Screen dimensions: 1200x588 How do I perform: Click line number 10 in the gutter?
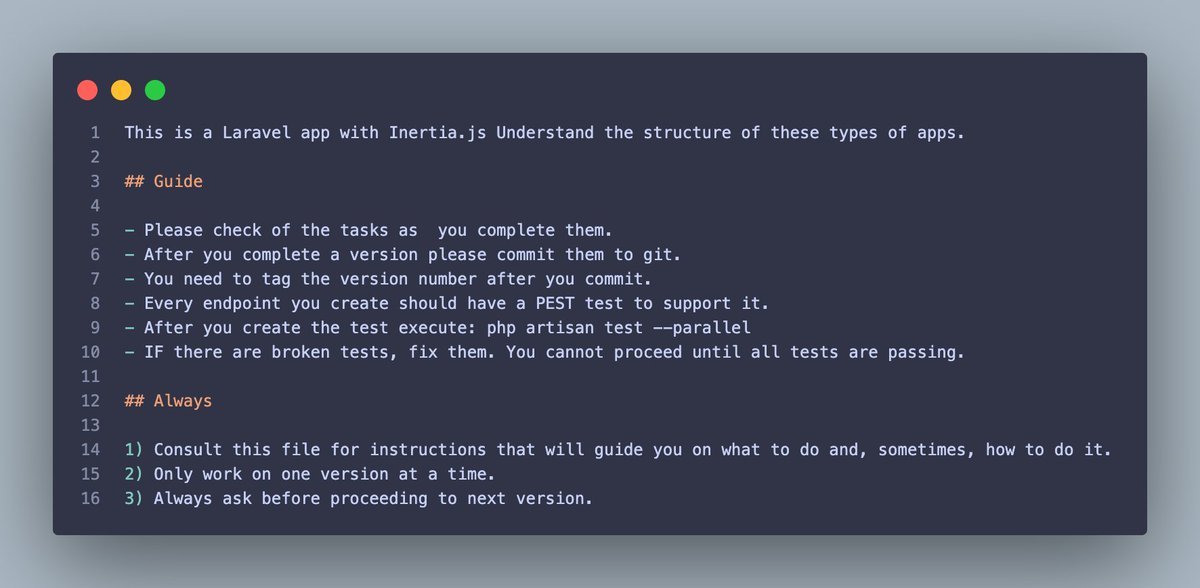tap(90, 352)
